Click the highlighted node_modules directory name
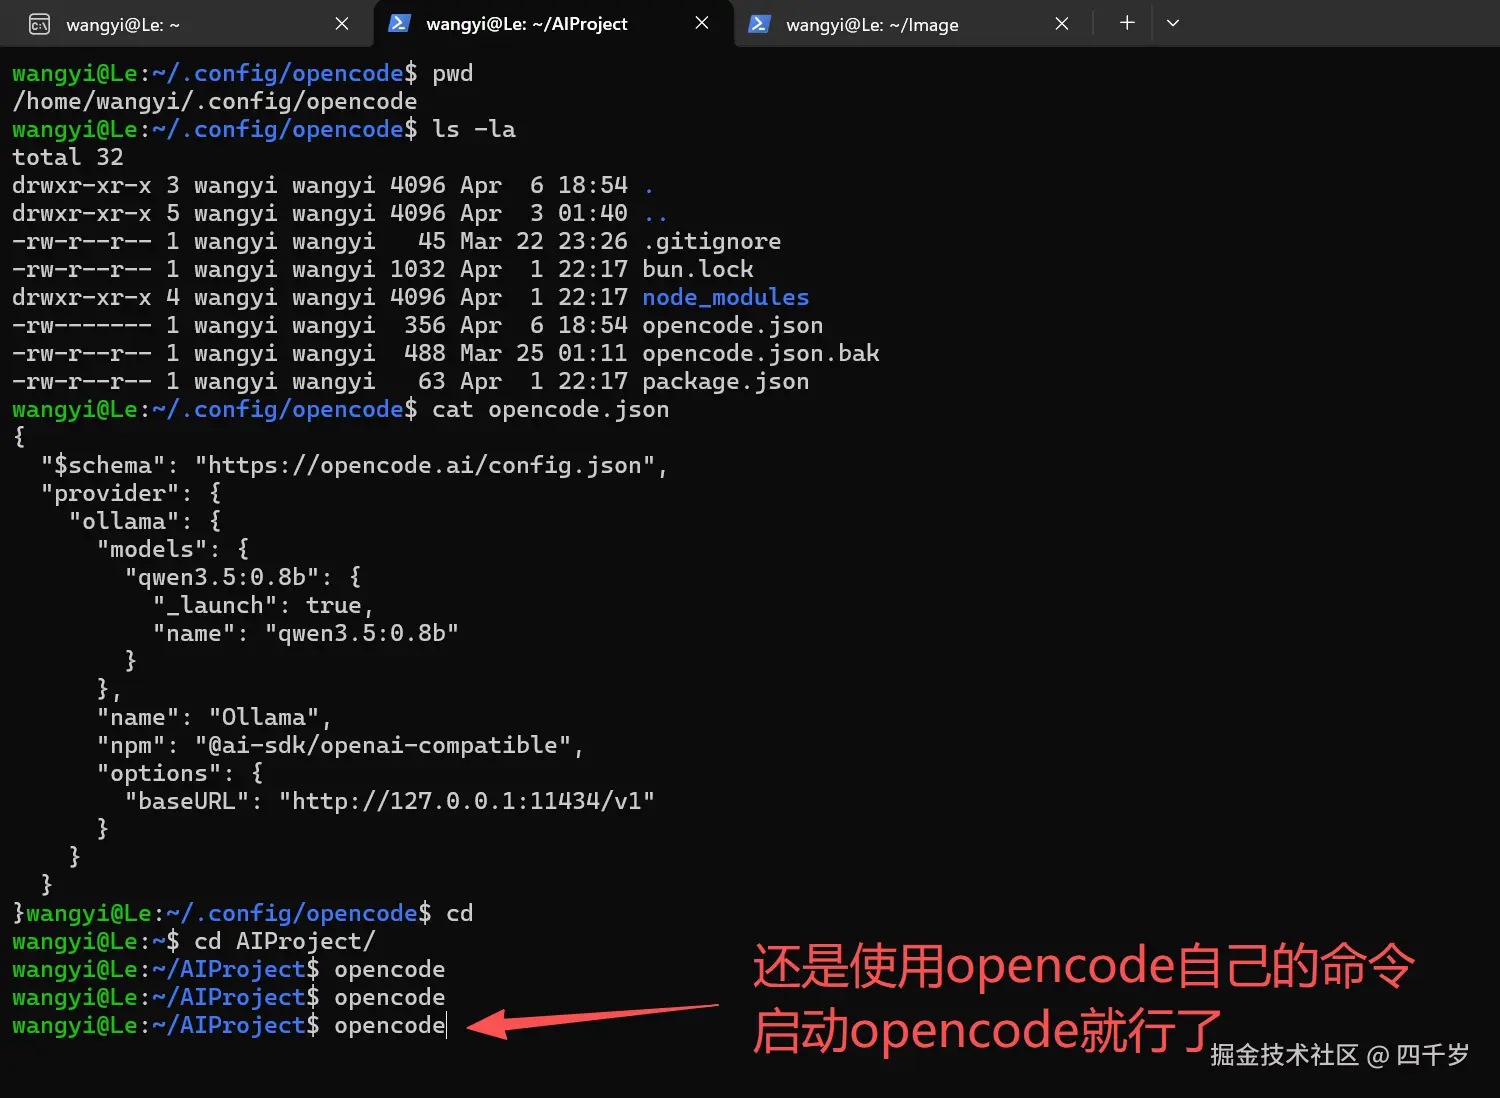The image size is (1500, 1098). pos(725,297)
